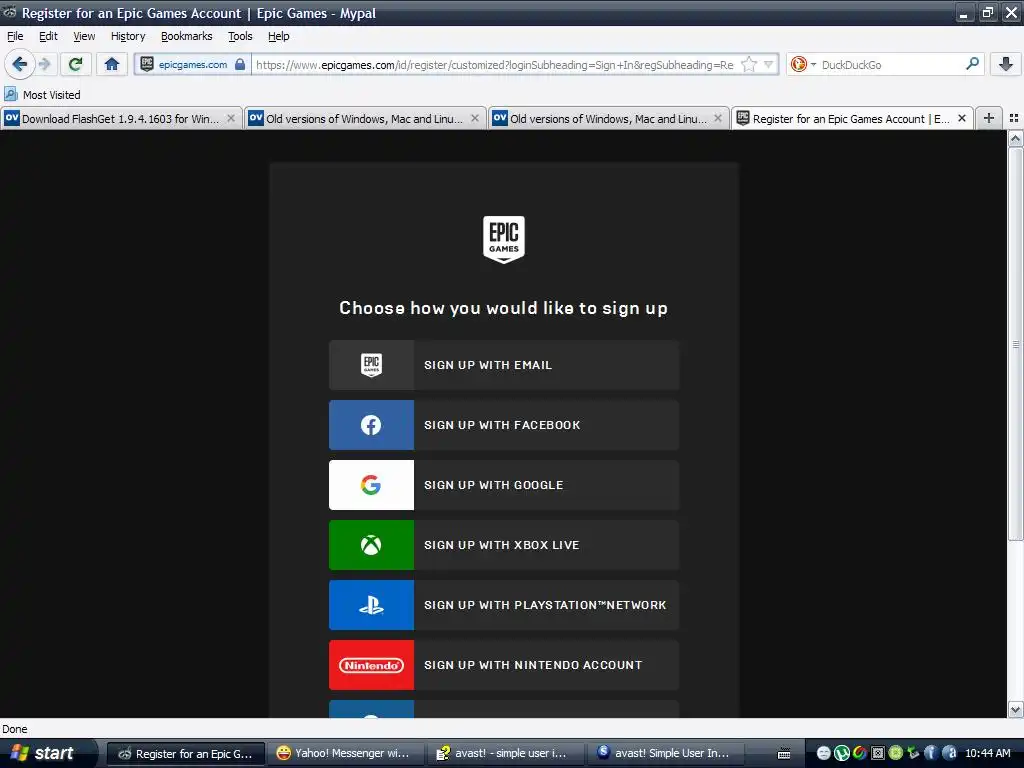The width and height of the screenshot is (1024, 768).
Task: Open the File menu
Action: pyautogui.click(x=15, y=36)
